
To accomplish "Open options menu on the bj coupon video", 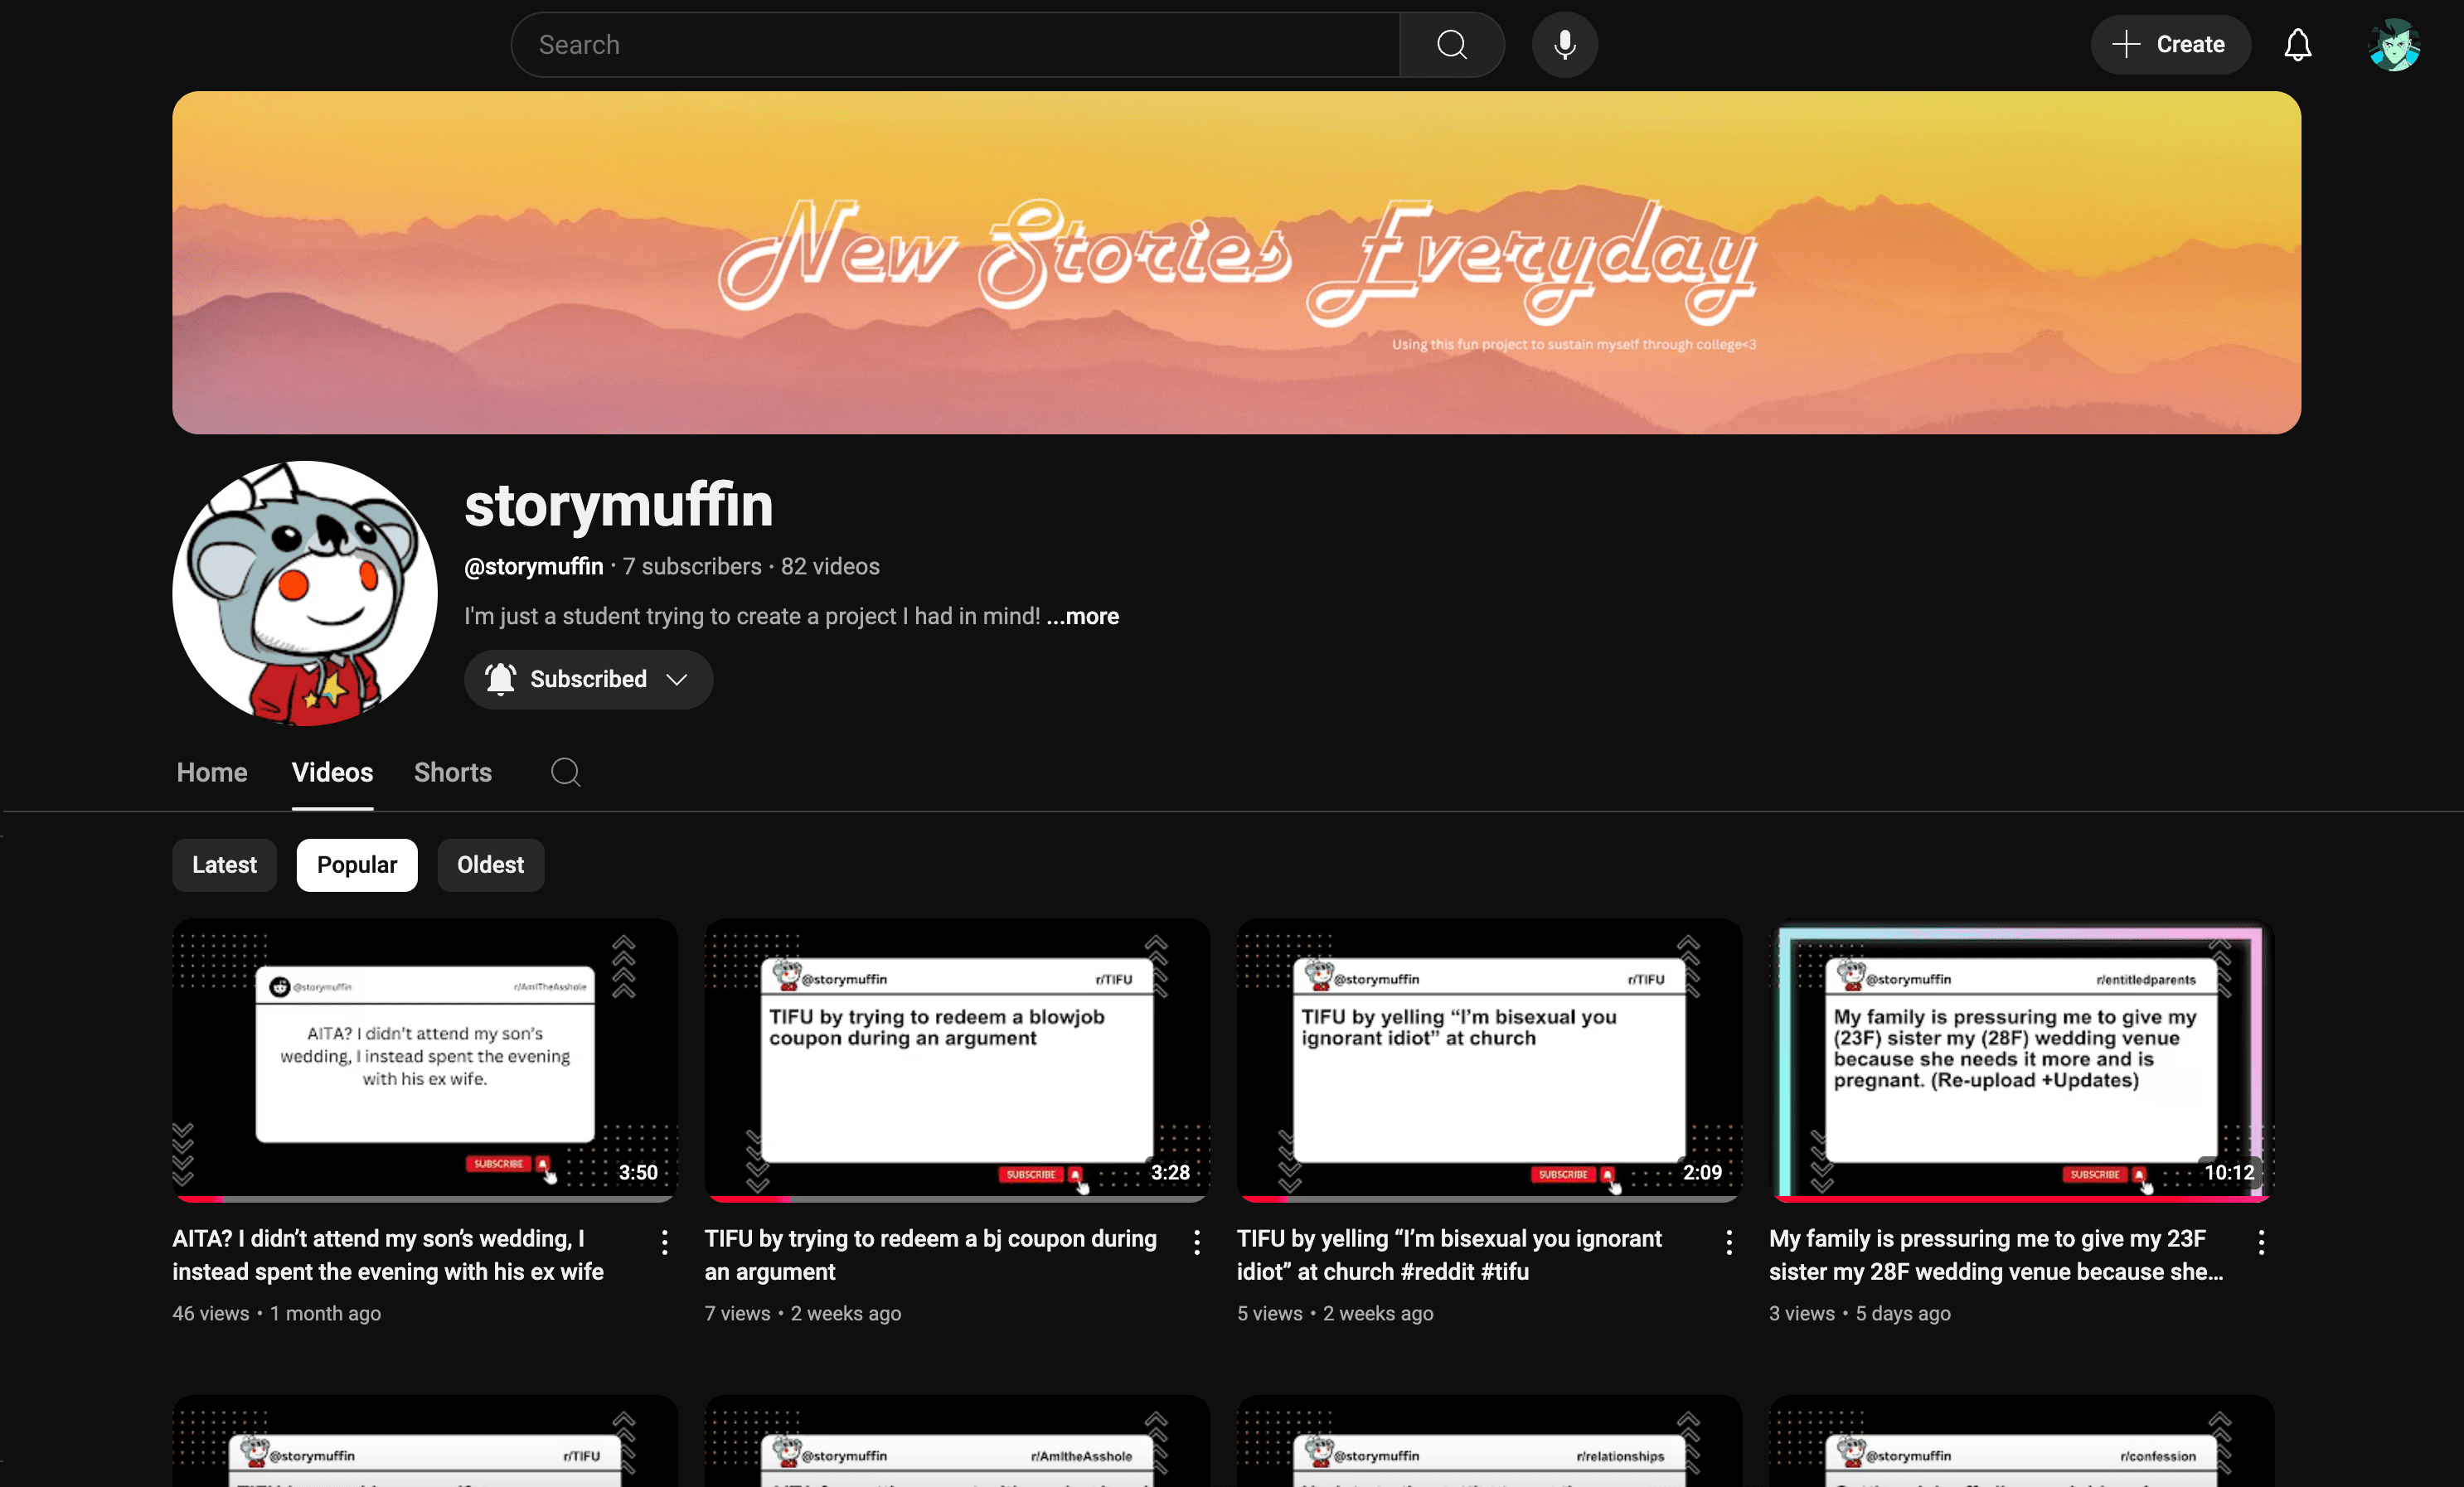I will tap(1196, 1242).
